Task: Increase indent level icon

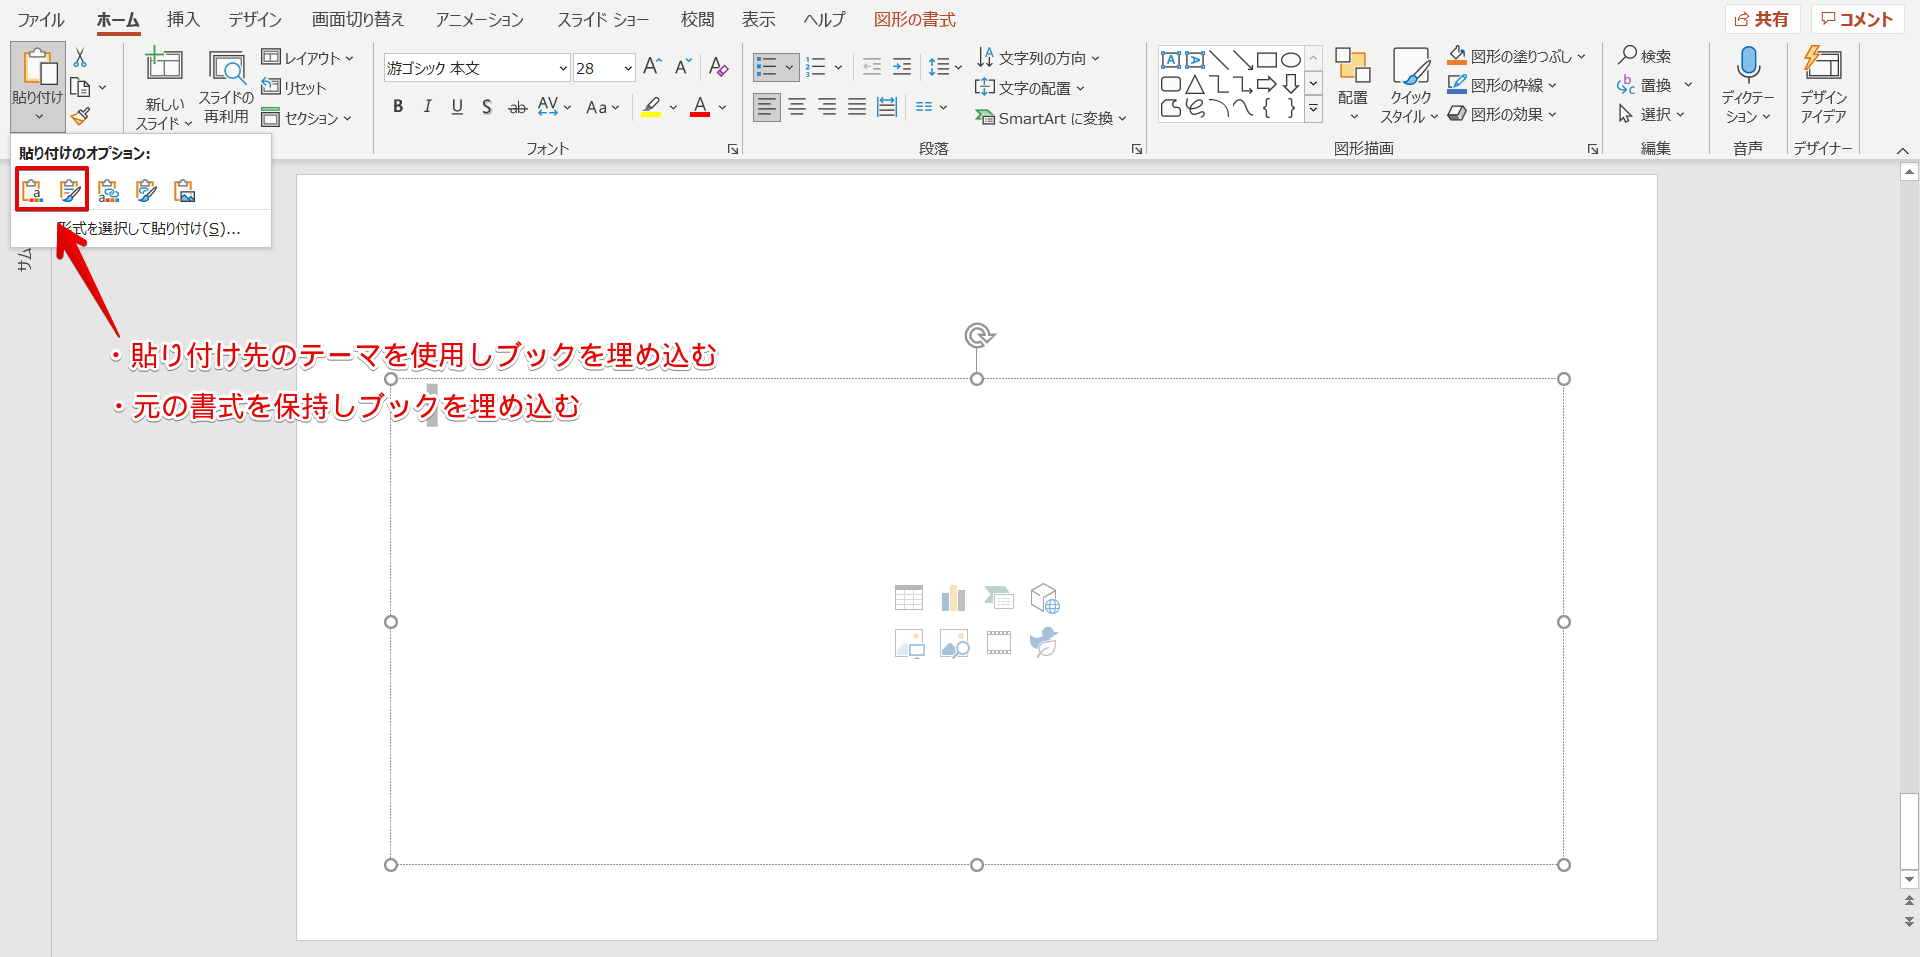Action: coord(902,67)
